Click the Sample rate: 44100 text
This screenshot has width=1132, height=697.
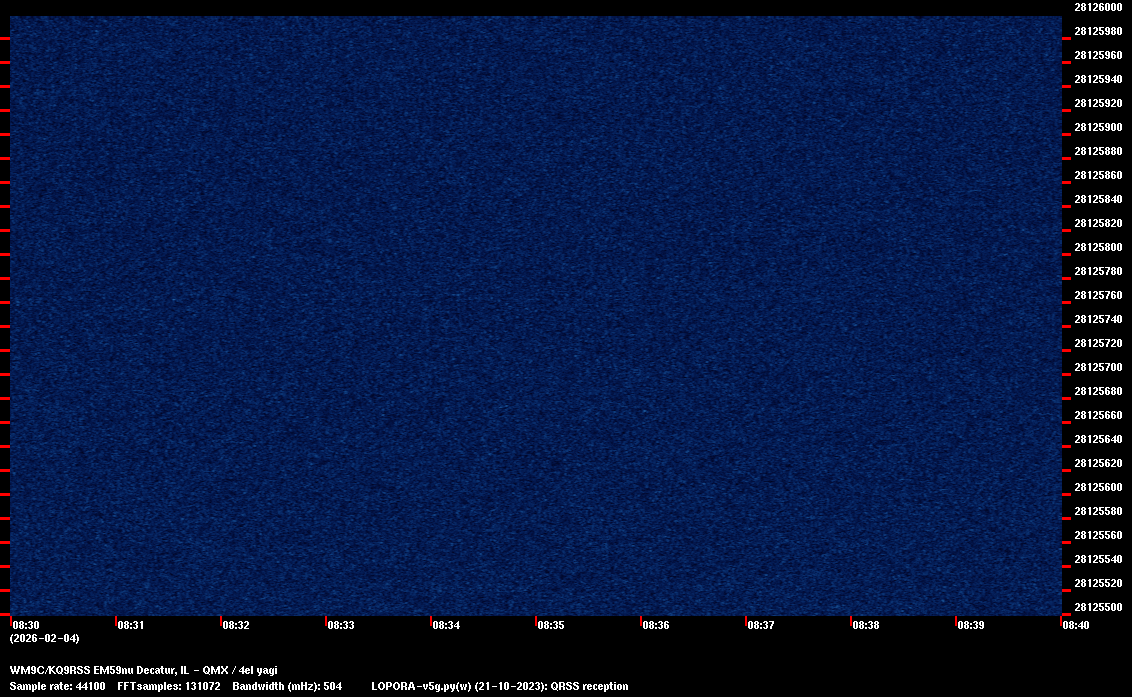57,686
